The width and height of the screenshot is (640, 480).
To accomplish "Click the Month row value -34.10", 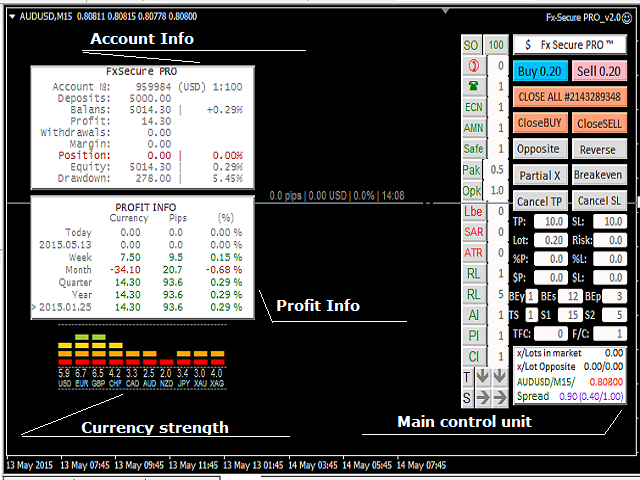I will 125,270.
